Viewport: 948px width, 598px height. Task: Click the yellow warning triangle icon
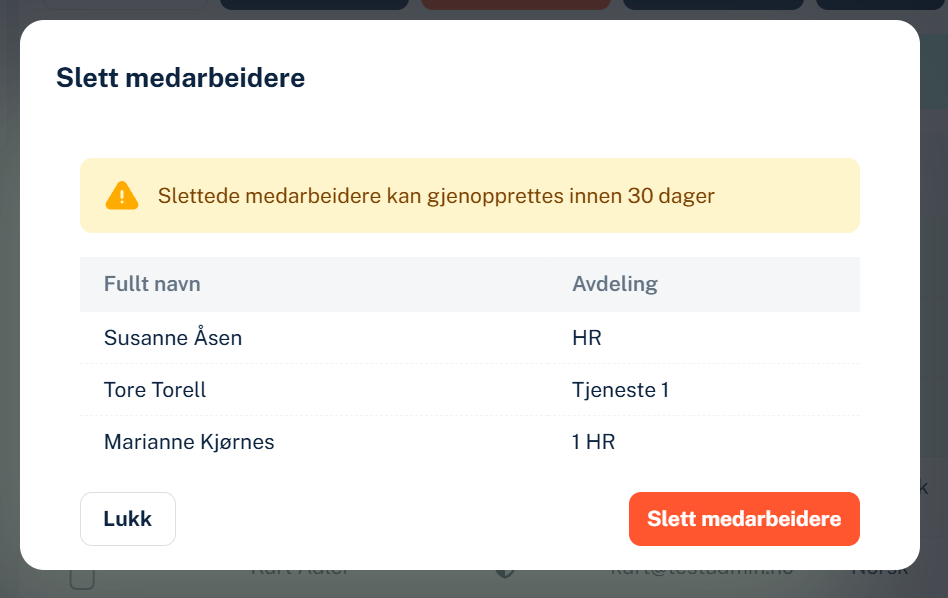pos(122,195)
